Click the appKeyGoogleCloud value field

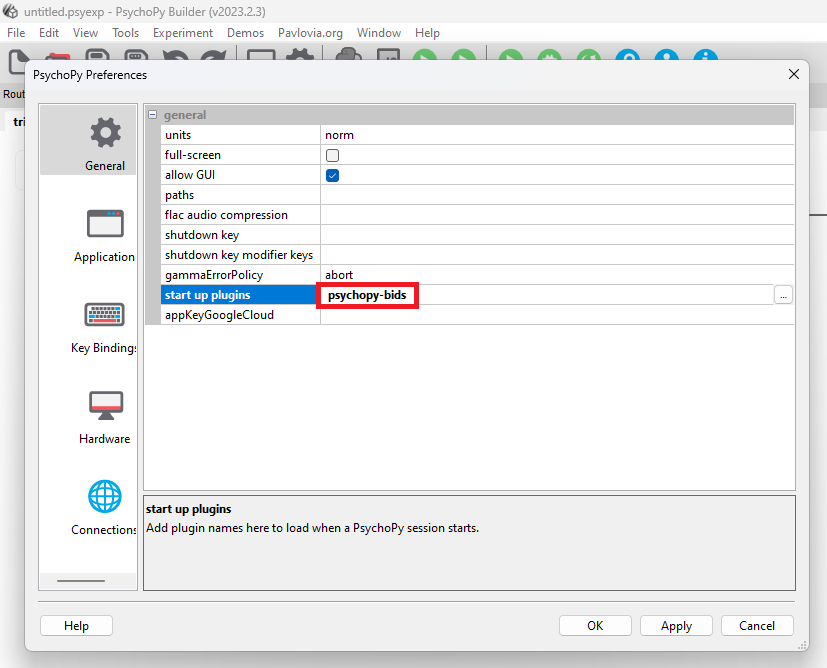click(557, 315)
